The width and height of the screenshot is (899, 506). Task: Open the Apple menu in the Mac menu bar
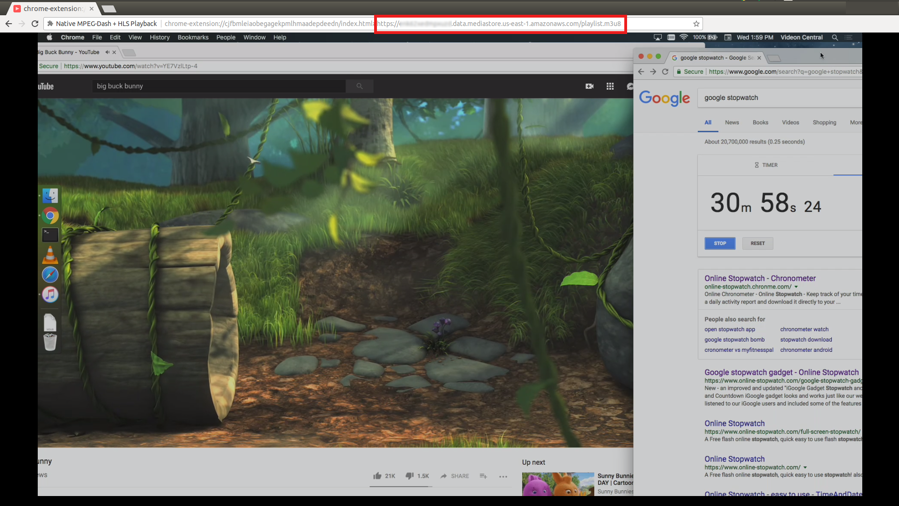pos(49,37)
